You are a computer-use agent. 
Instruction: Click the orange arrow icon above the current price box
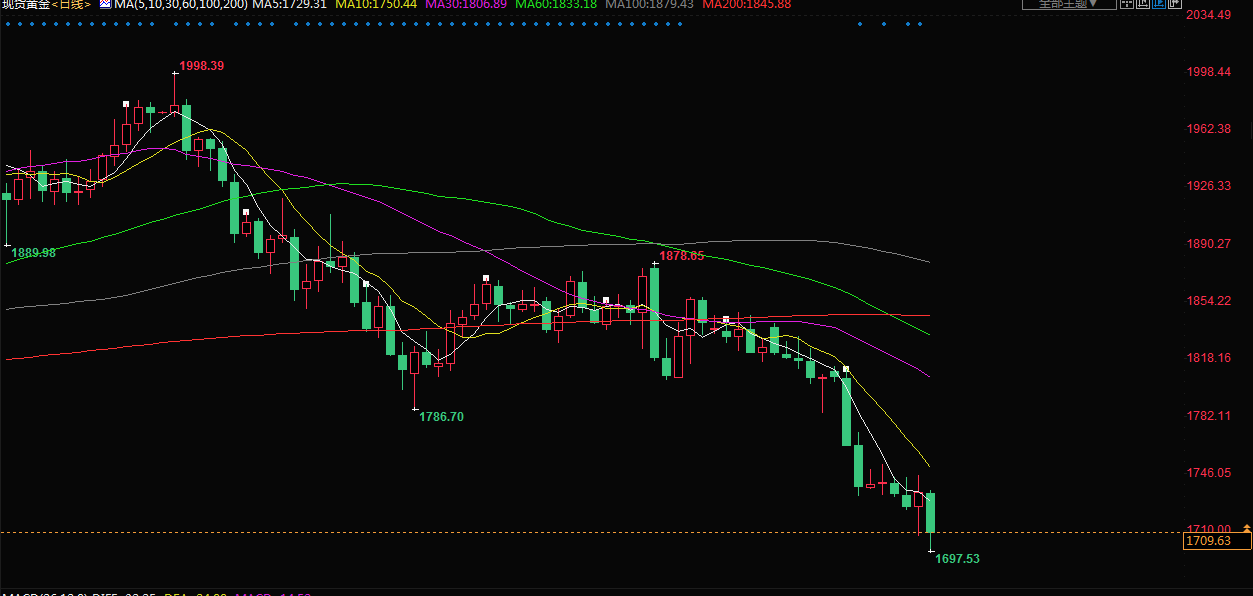1246,527
